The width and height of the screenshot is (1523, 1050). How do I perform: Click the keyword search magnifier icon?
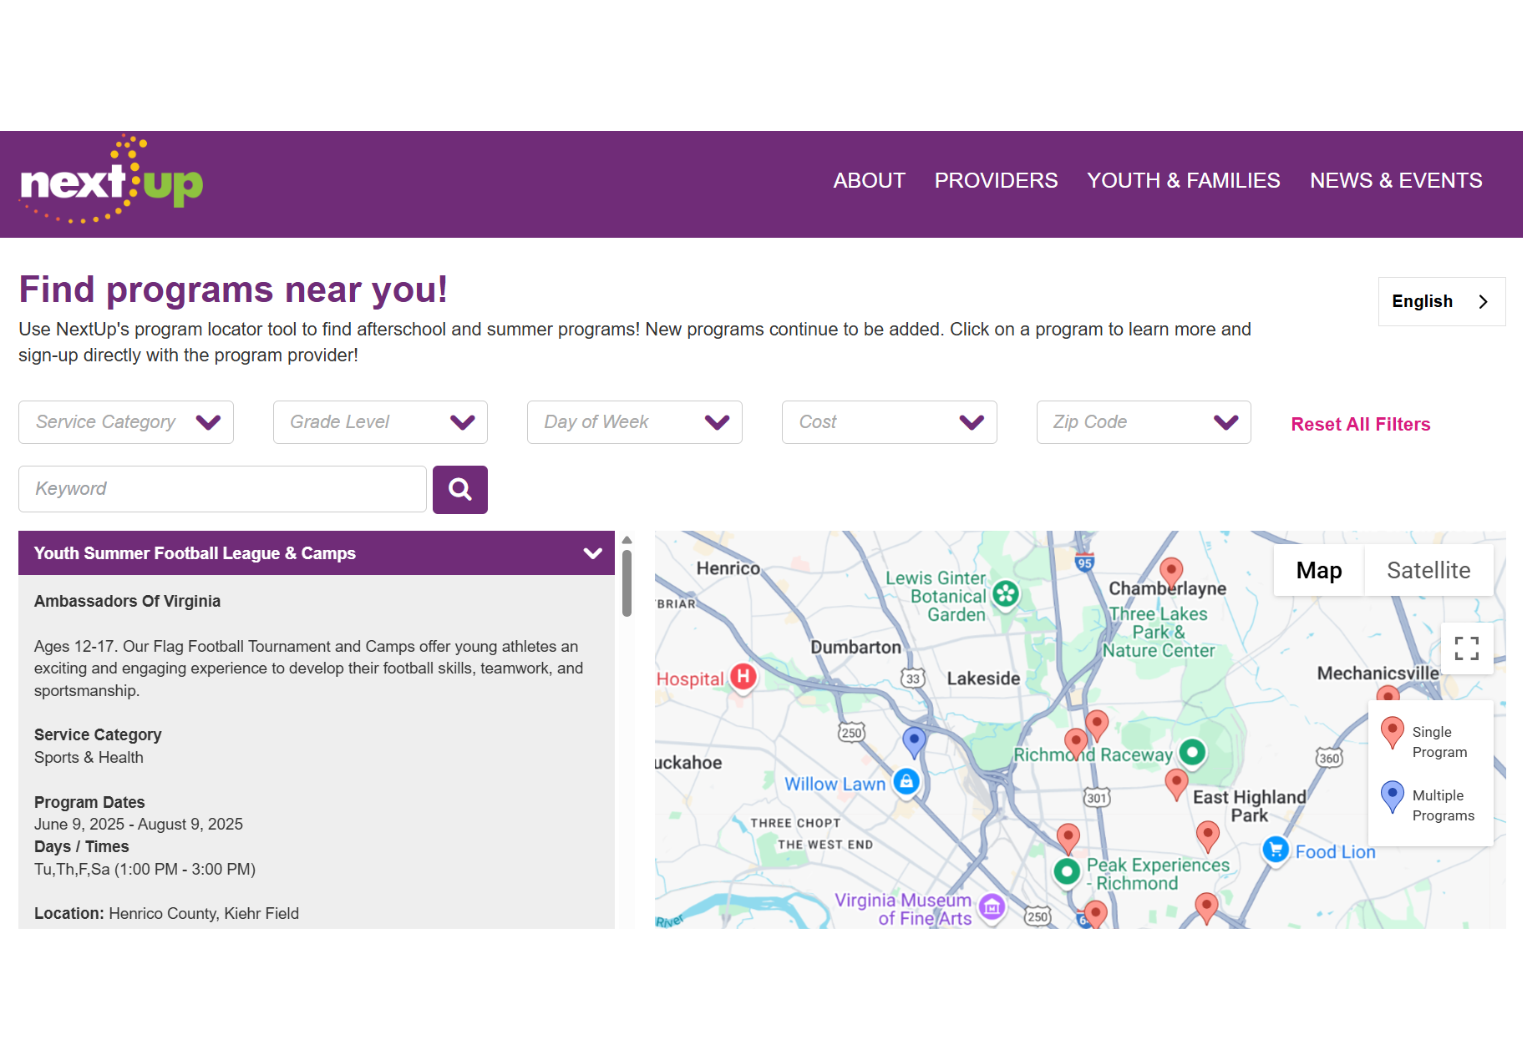pyautogui.click(x=459, y=489)
